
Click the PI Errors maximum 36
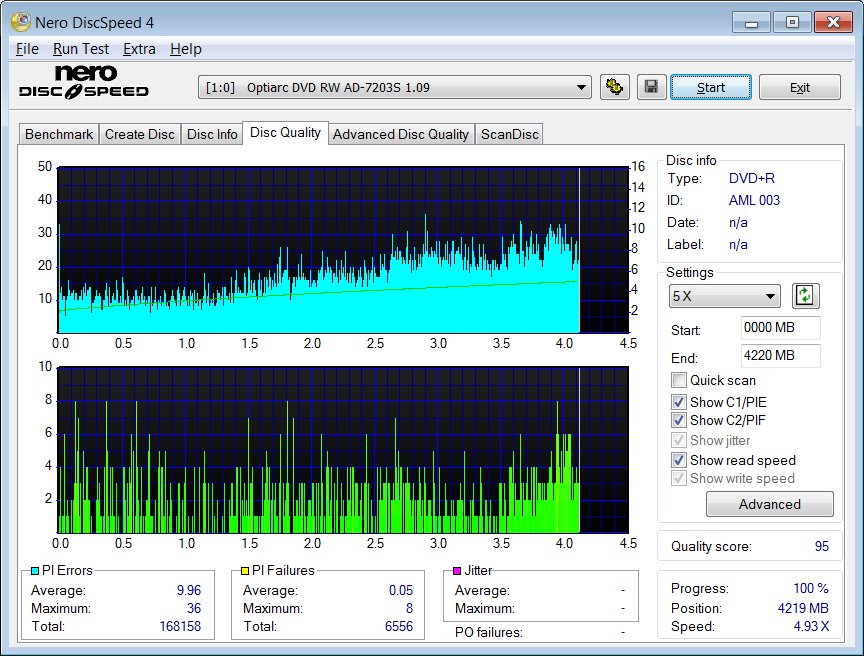point(194,608)
